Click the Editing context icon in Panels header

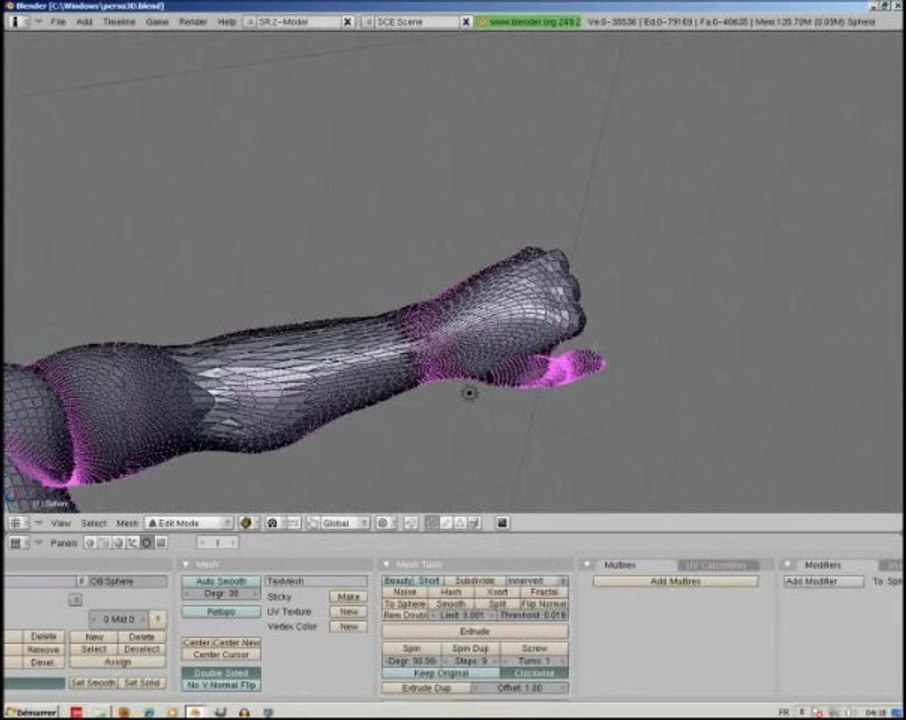pos(146,543)
